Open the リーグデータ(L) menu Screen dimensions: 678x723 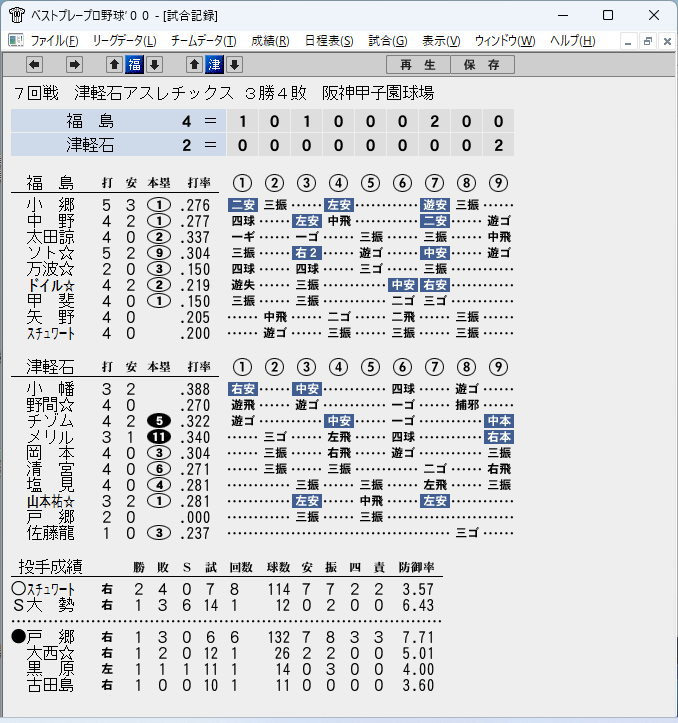(x=125, y=41)
